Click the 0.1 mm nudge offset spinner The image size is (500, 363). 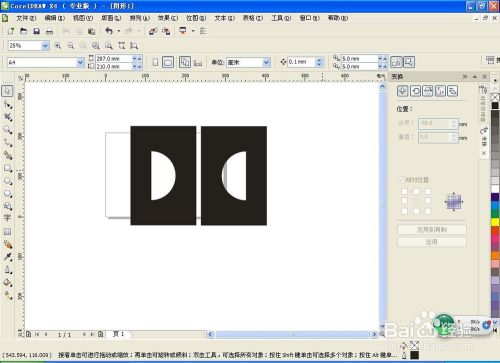[x=319, y=62]
